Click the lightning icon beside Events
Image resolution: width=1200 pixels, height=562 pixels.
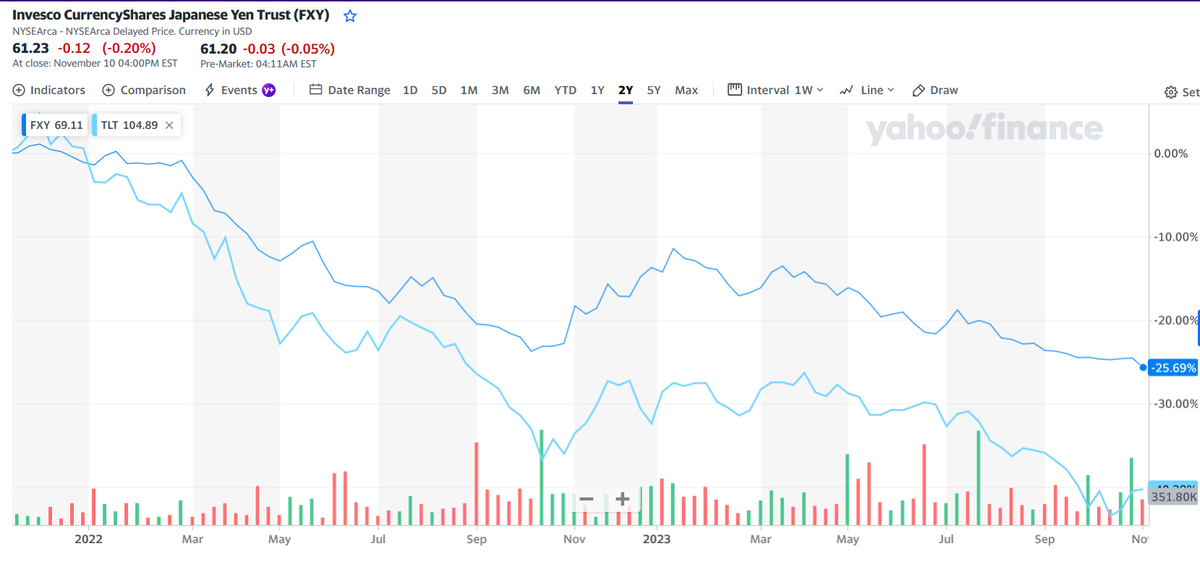click(x=209, y=90)
